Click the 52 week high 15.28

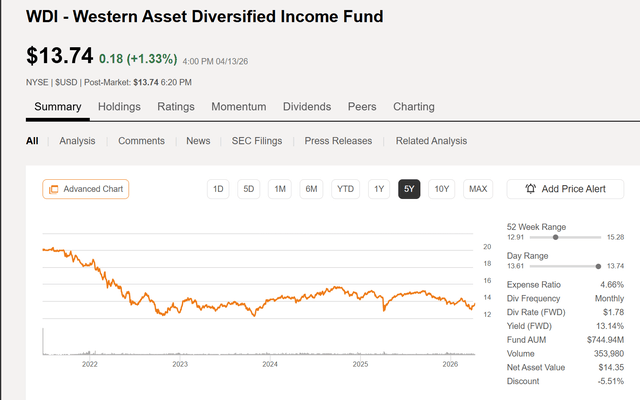[616, 237]
